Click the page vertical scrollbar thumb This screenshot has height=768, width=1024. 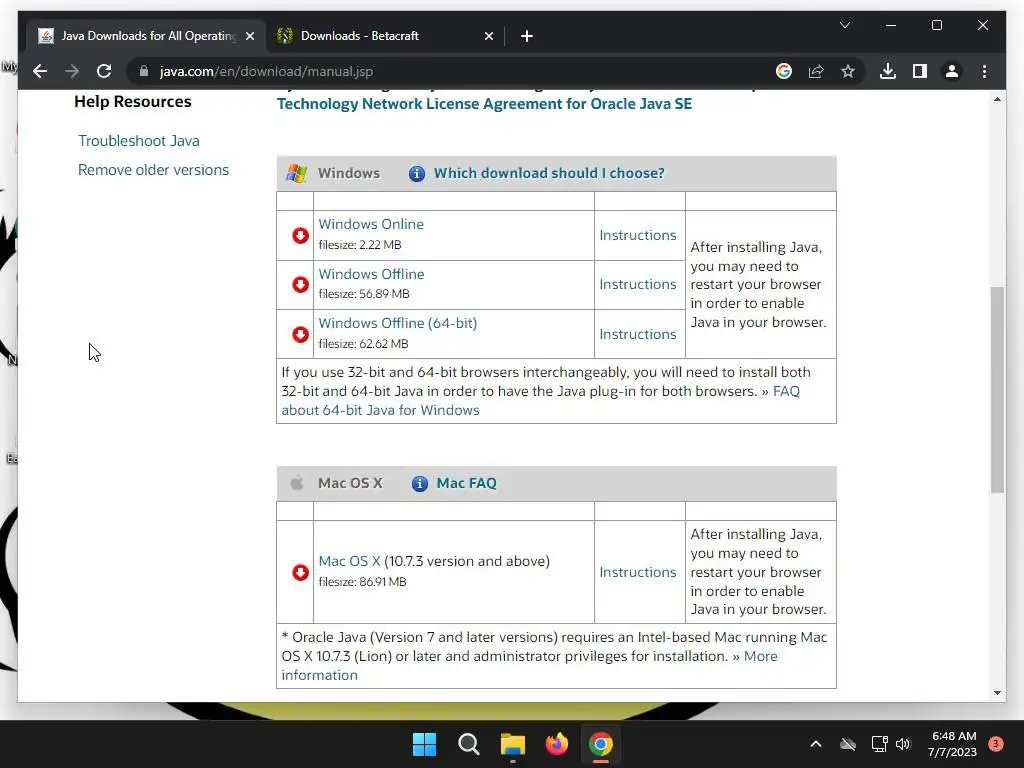[997, 389]
